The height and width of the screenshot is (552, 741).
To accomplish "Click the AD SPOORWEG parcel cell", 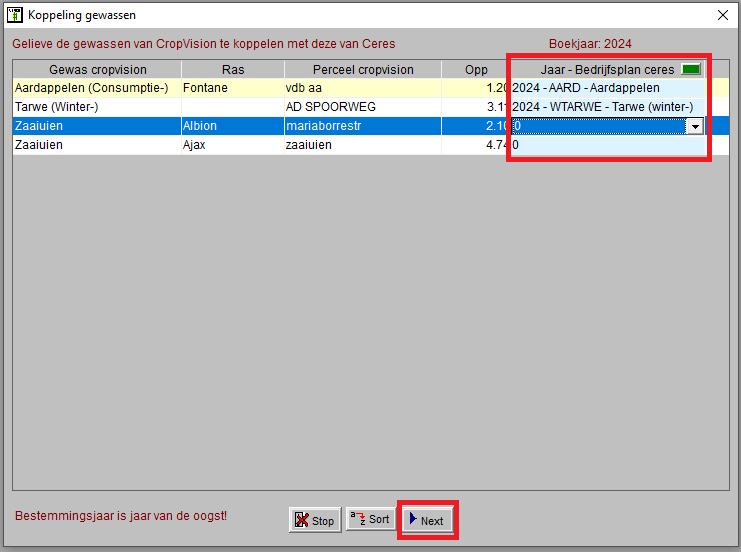I will [363, 107].
